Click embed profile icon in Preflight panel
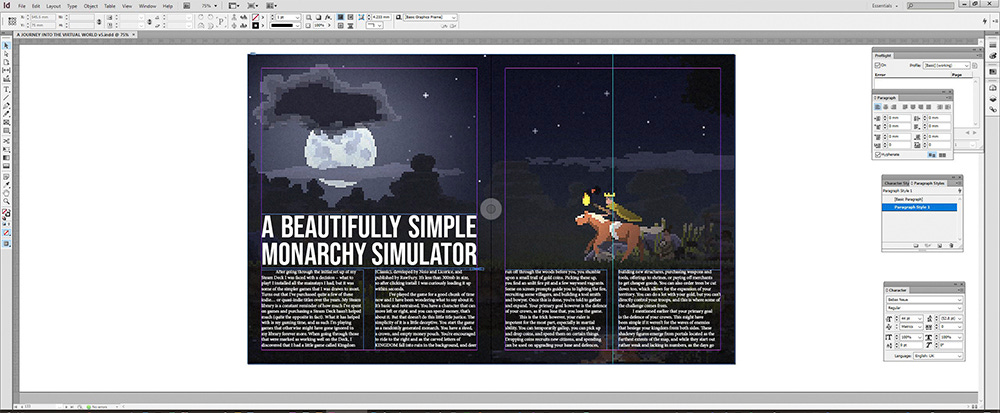The image size is (1000, 413). point(975,66)
